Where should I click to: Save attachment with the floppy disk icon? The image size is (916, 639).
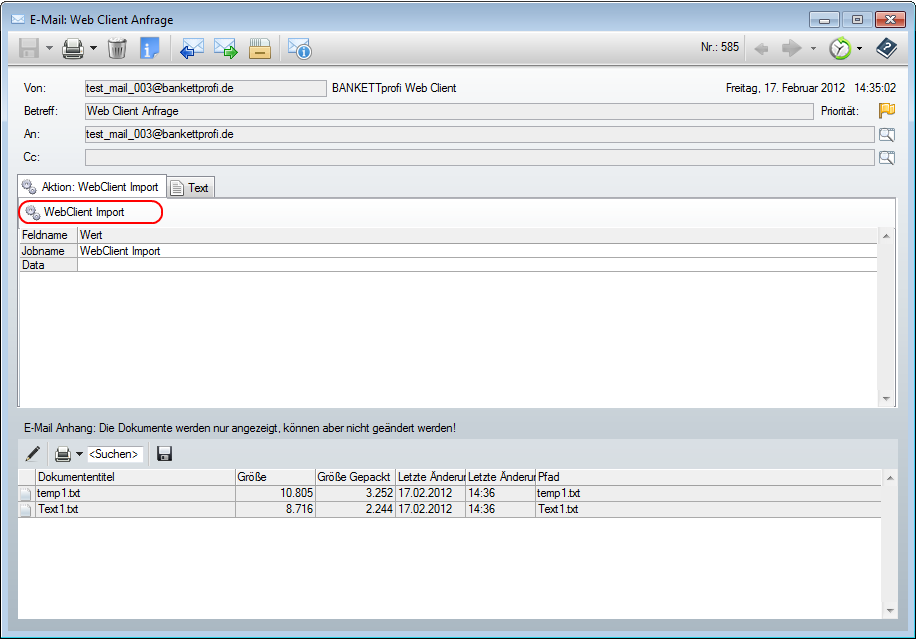click(165, 454)
